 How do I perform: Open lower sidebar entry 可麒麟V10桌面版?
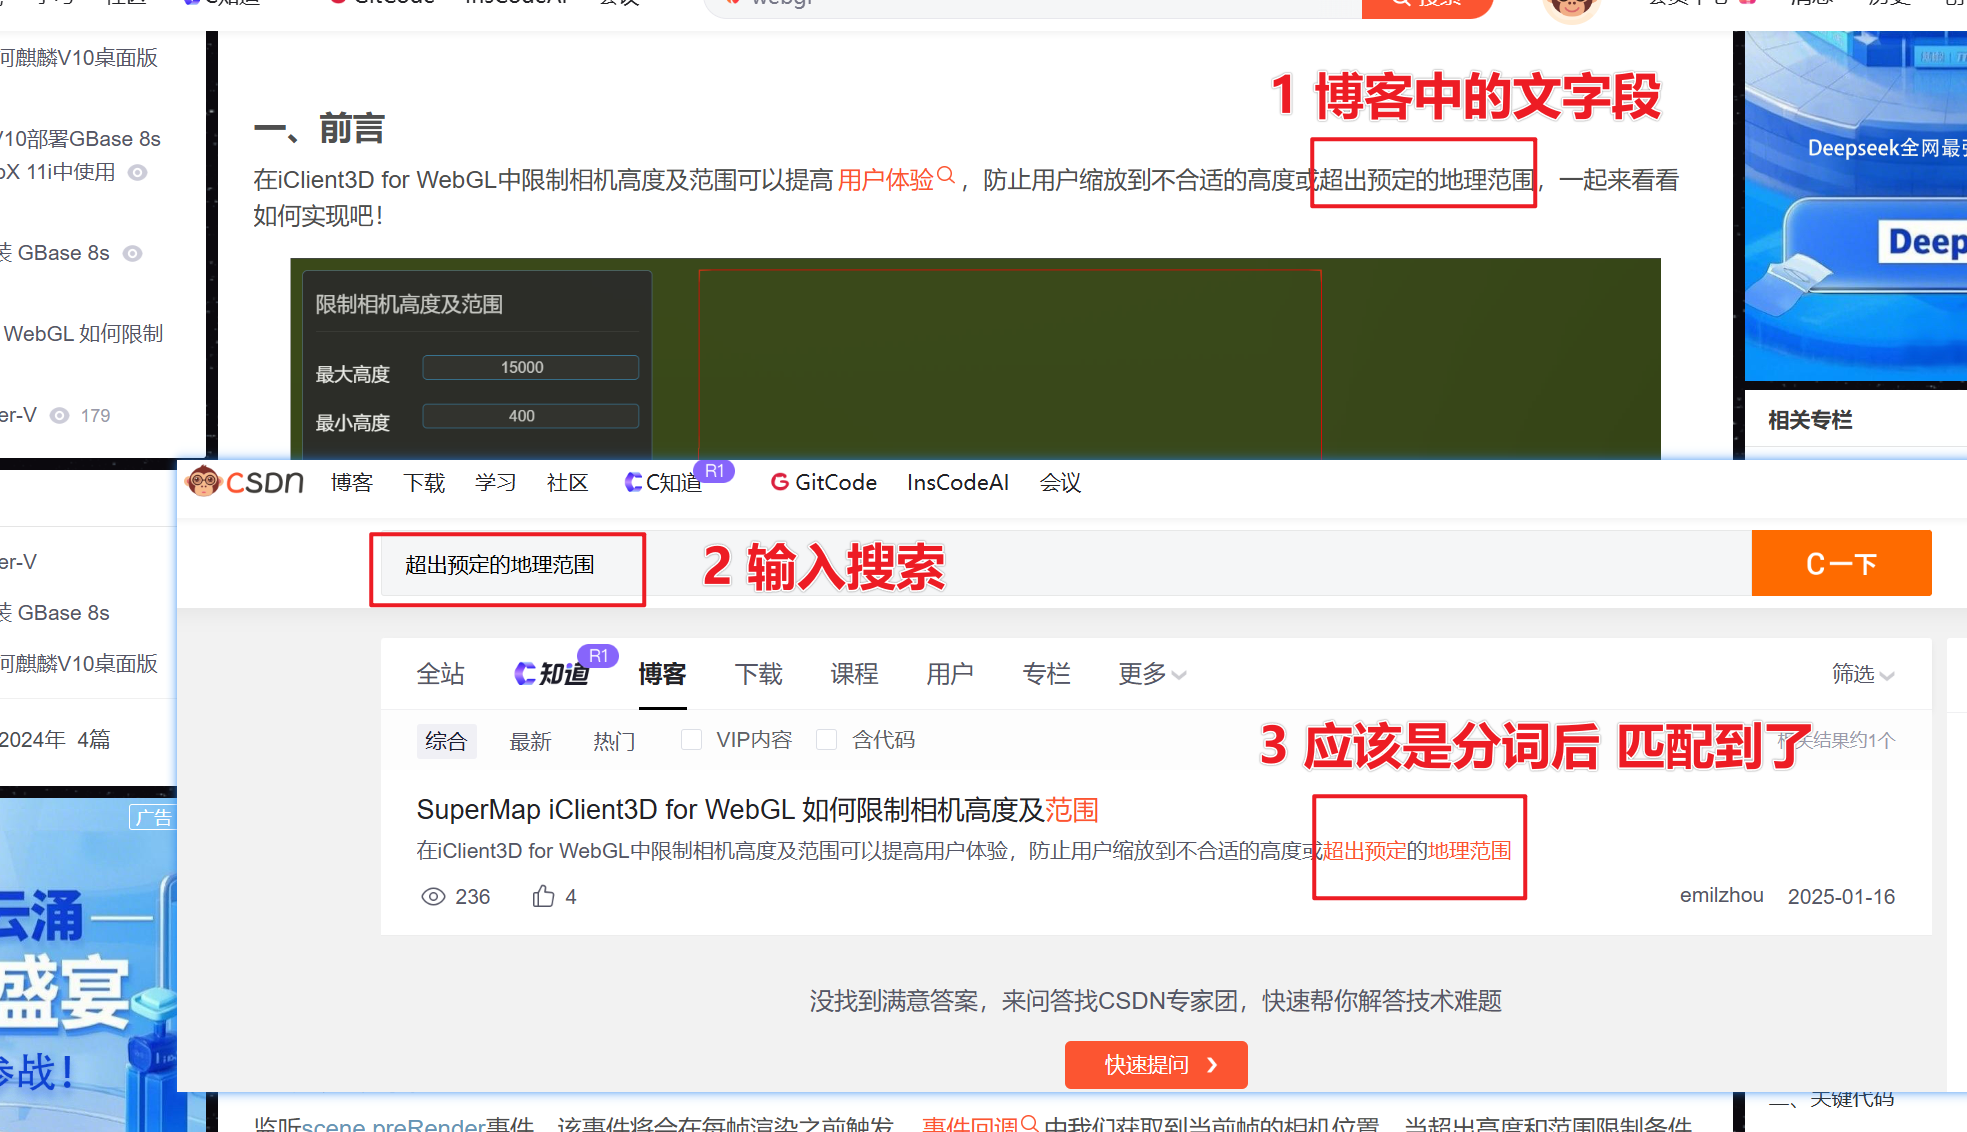pos(79,664)
